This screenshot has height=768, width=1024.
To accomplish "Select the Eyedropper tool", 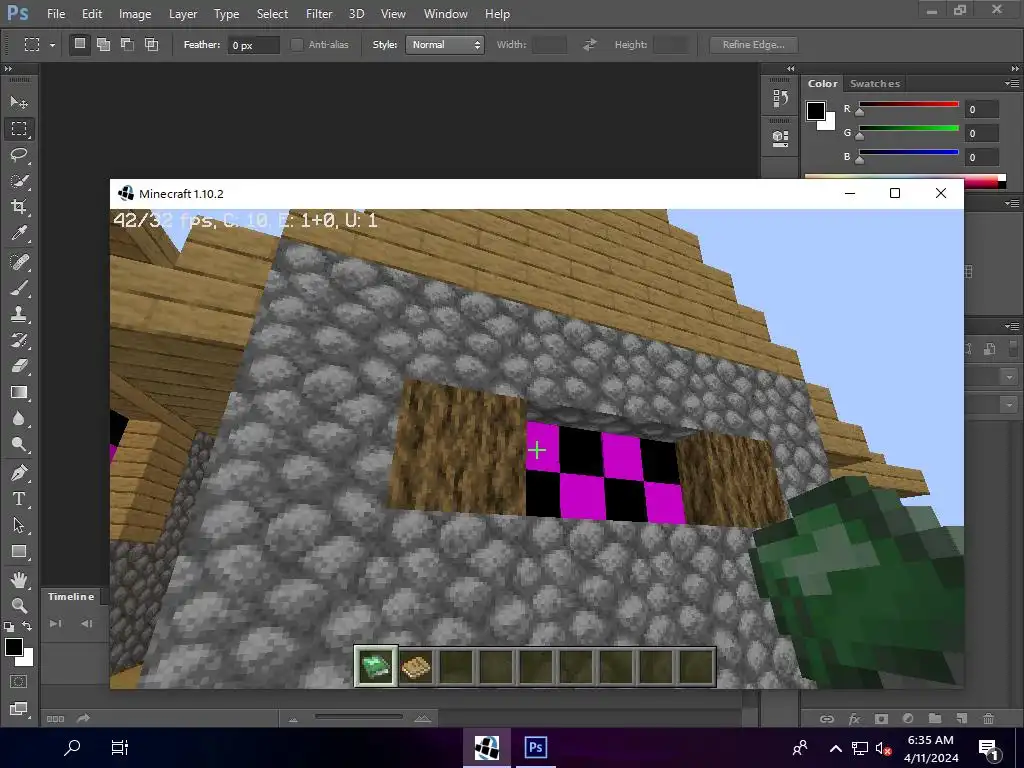I will (x=19, y=233).
